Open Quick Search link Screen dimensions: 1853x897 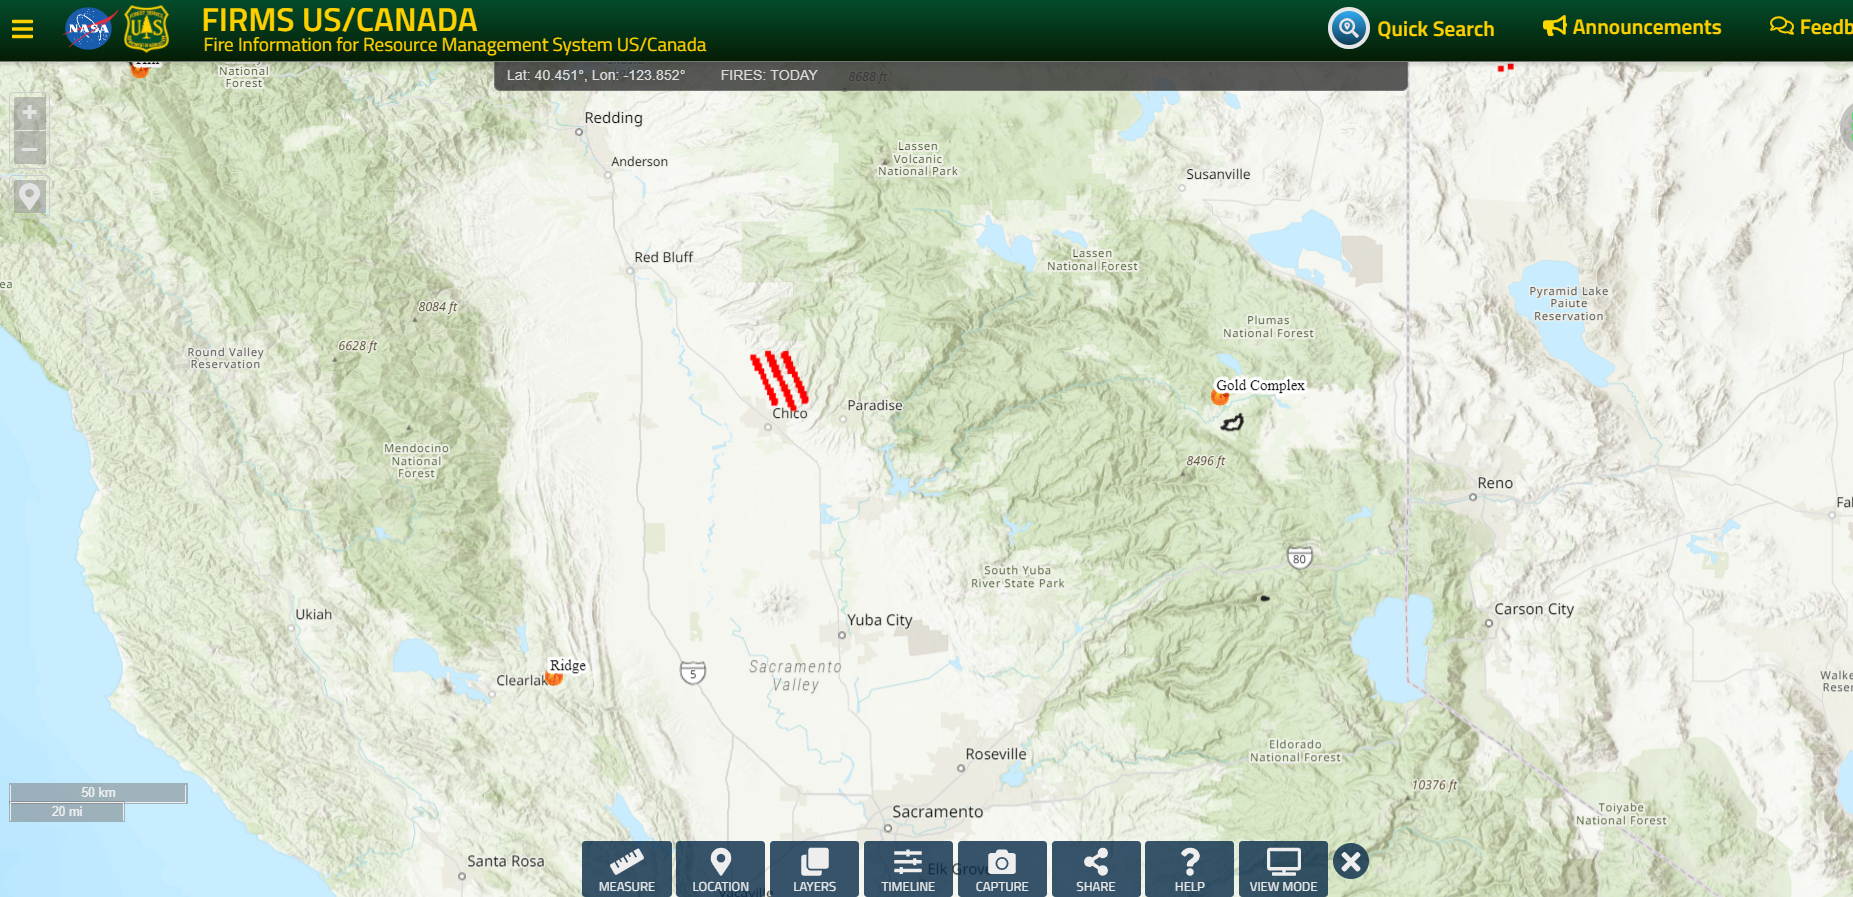1435,29
